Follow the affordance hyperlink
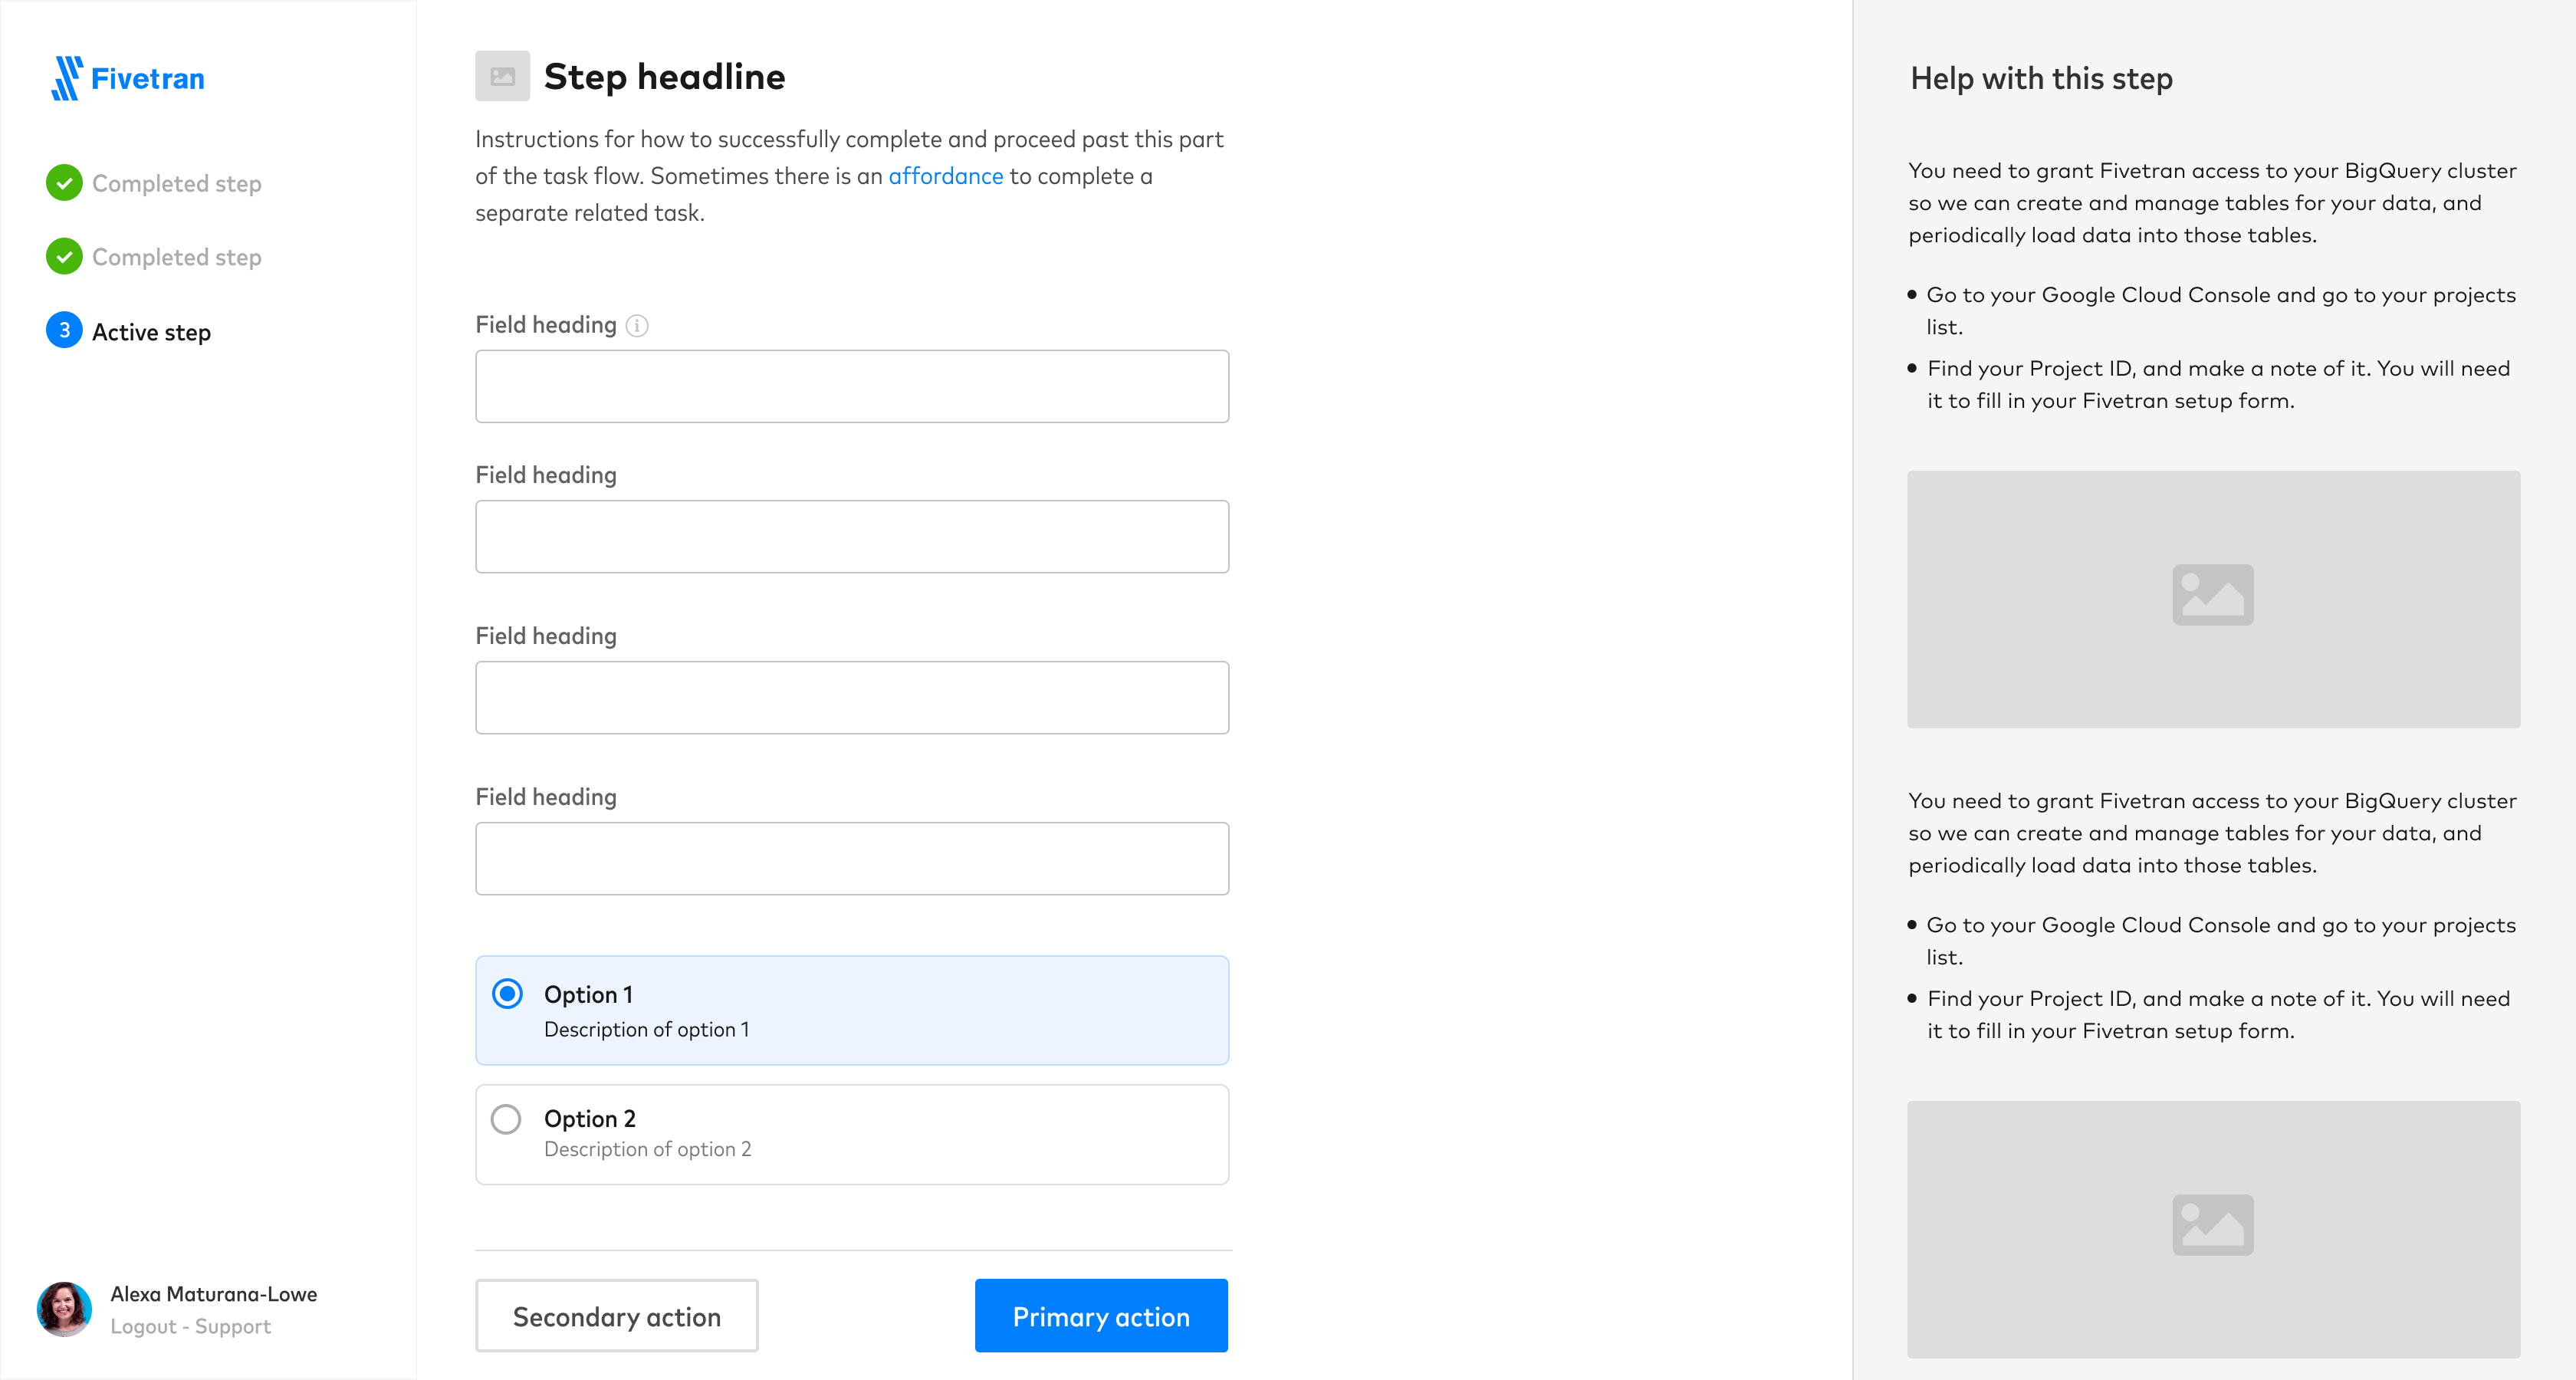Screen dimensions: 2576x1380 point(945,176)
